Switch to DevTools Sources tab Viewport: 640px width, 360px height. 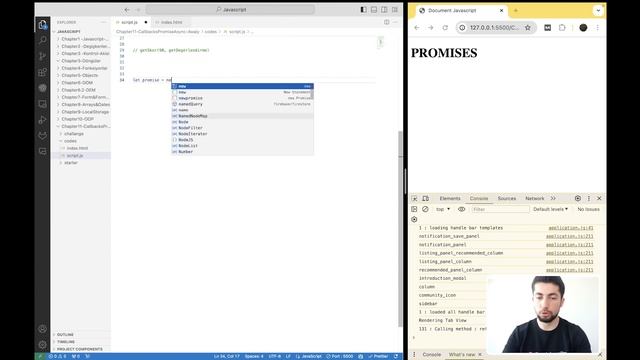(x=507, y=198)
